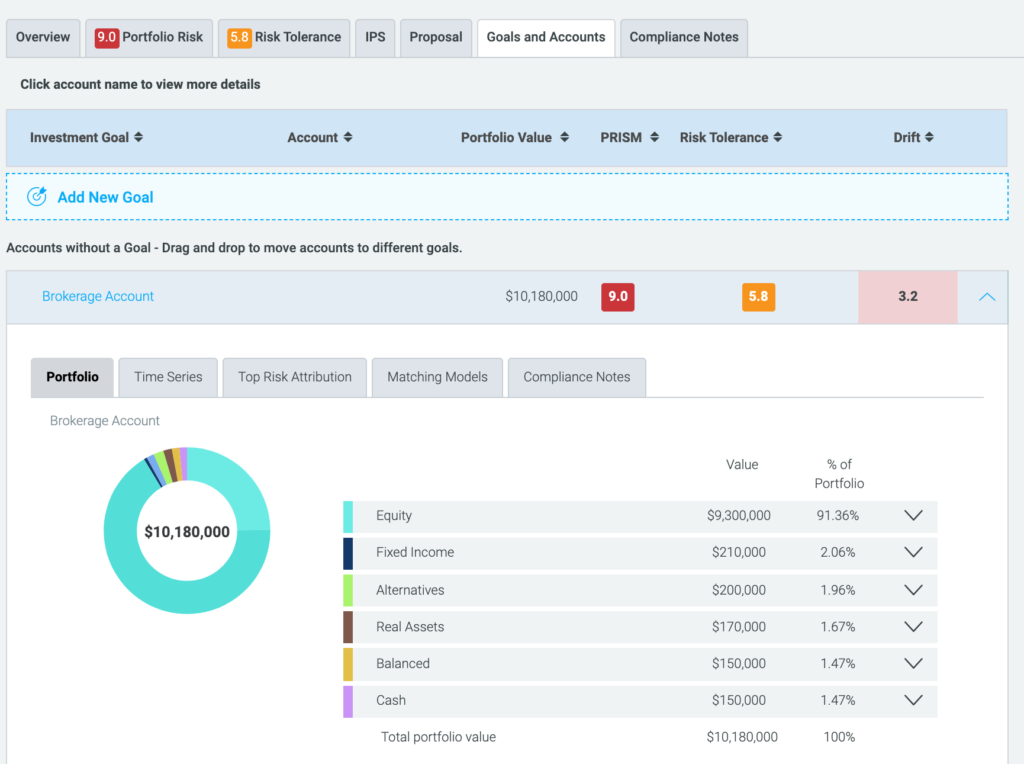
Task: Sort by PRISM column arrows
Action: pyautogui.click(x=654, y=137)
